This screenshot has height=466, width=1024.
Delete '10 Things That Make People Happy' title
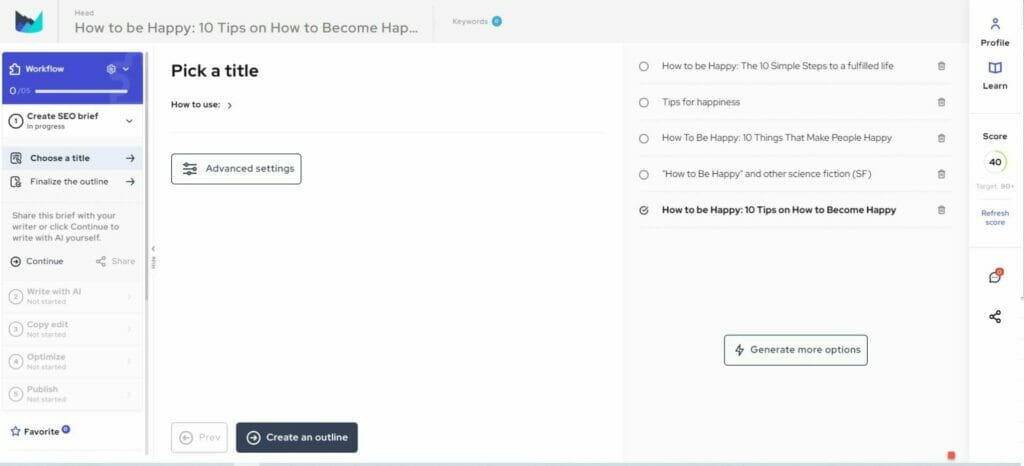click(x=941, y=138)
